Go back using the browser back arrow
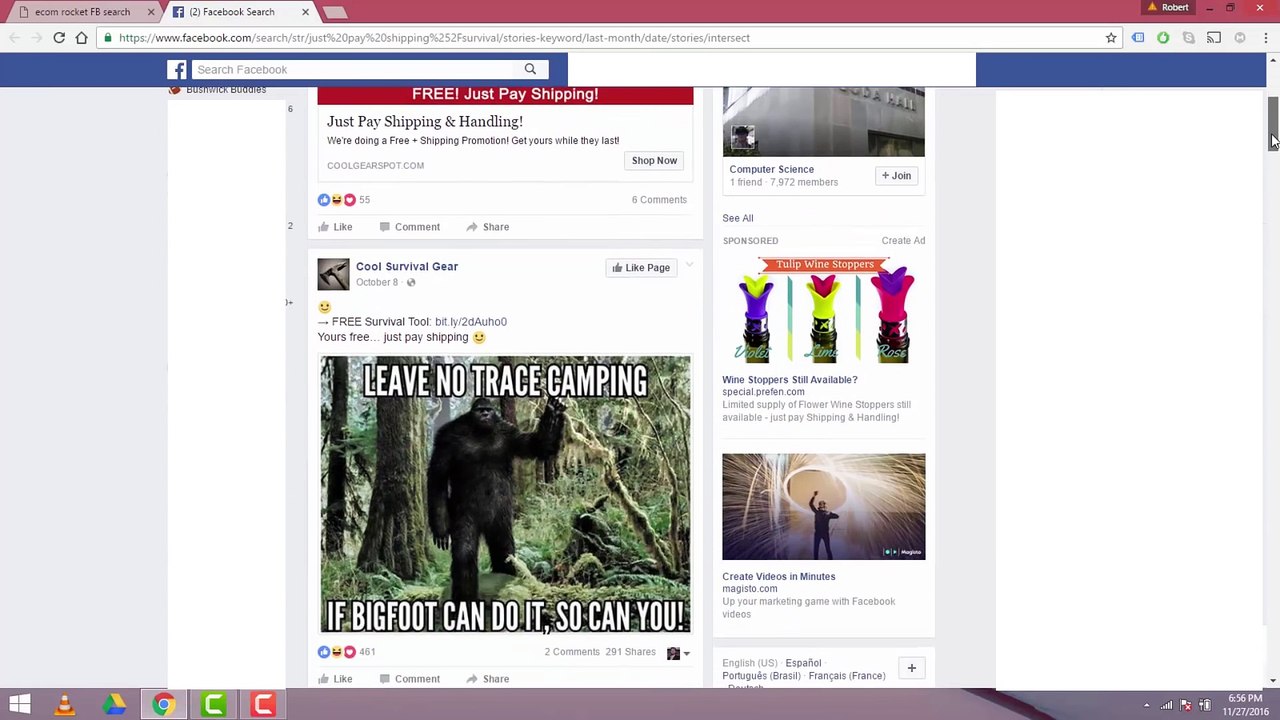The width and height of the screenshot is (1280, 720). (x=15, y=38)
